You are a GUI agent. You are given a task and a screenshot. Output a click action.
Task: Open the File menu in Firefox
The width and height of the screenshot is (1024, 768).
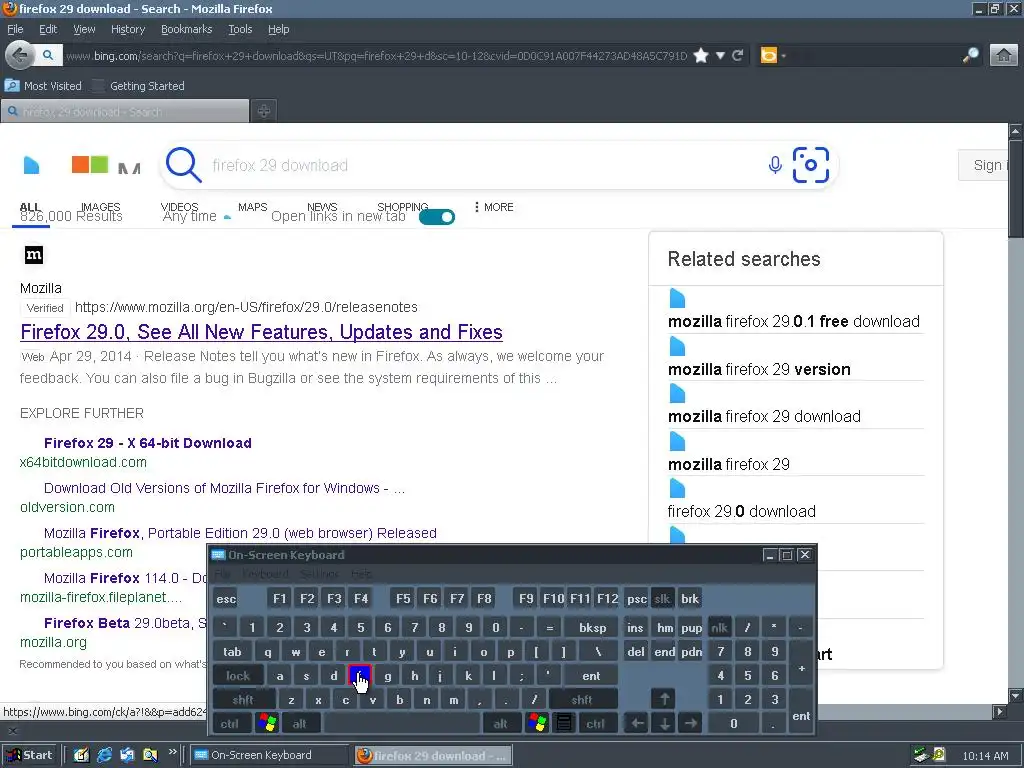point(15,29)
